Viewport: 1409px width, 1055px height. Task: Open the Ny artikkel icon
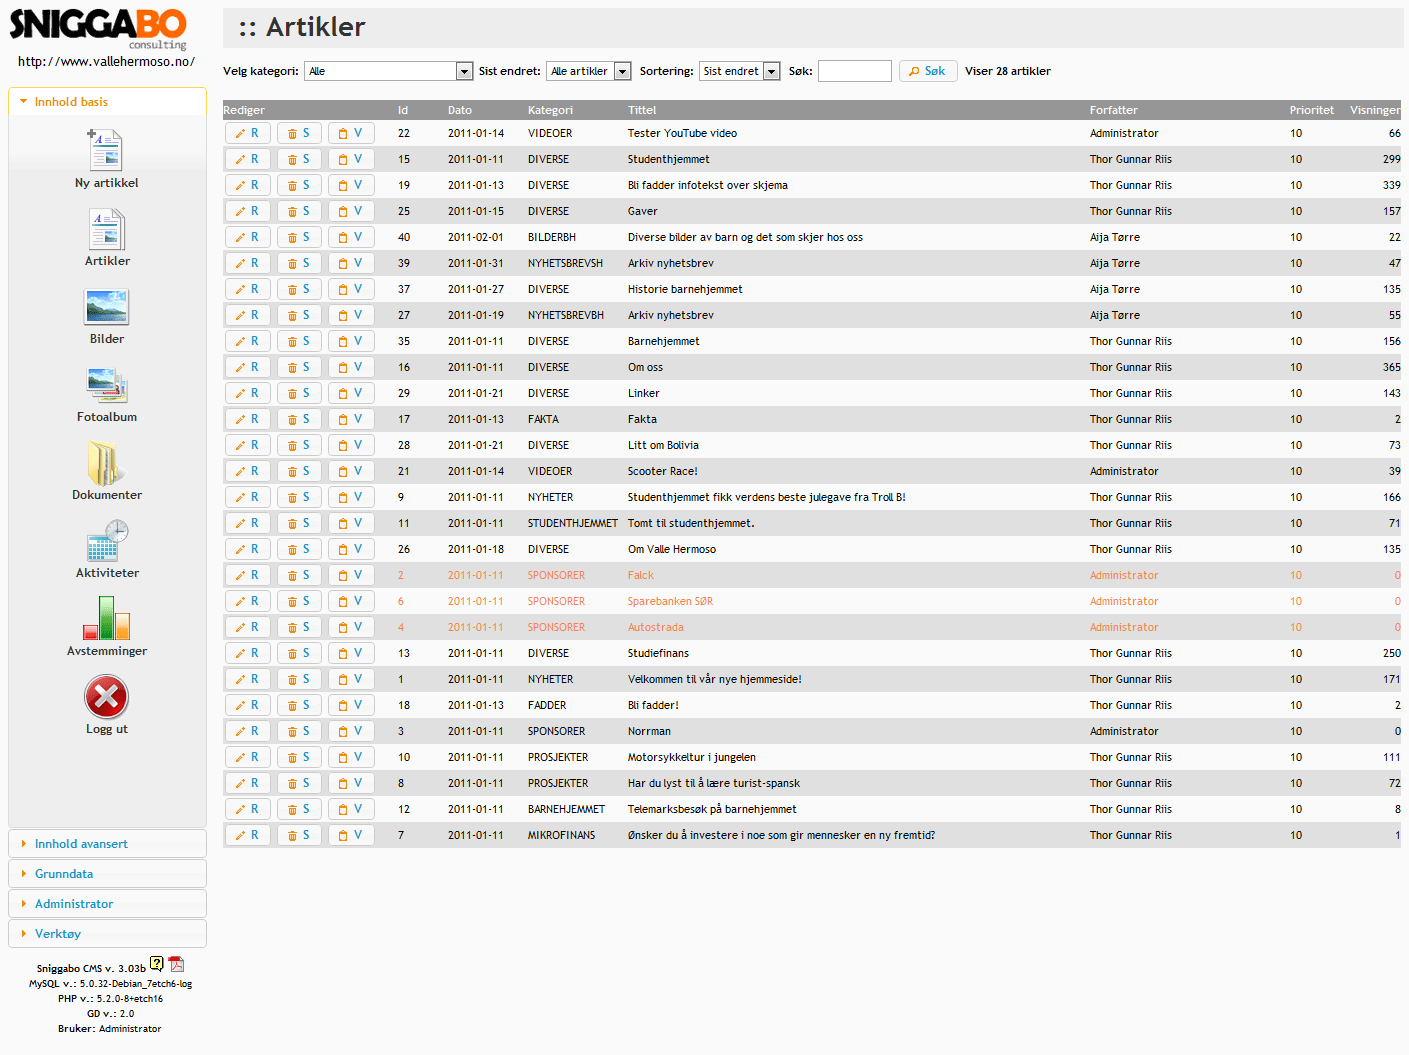tap(106, 150)
